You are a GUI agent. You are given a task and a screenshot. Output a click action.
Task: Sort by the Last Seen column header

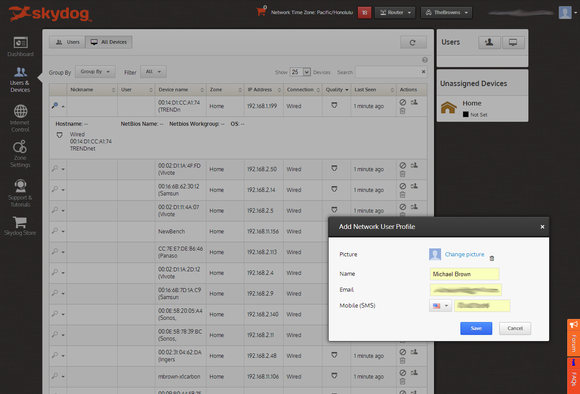[373, 90]
